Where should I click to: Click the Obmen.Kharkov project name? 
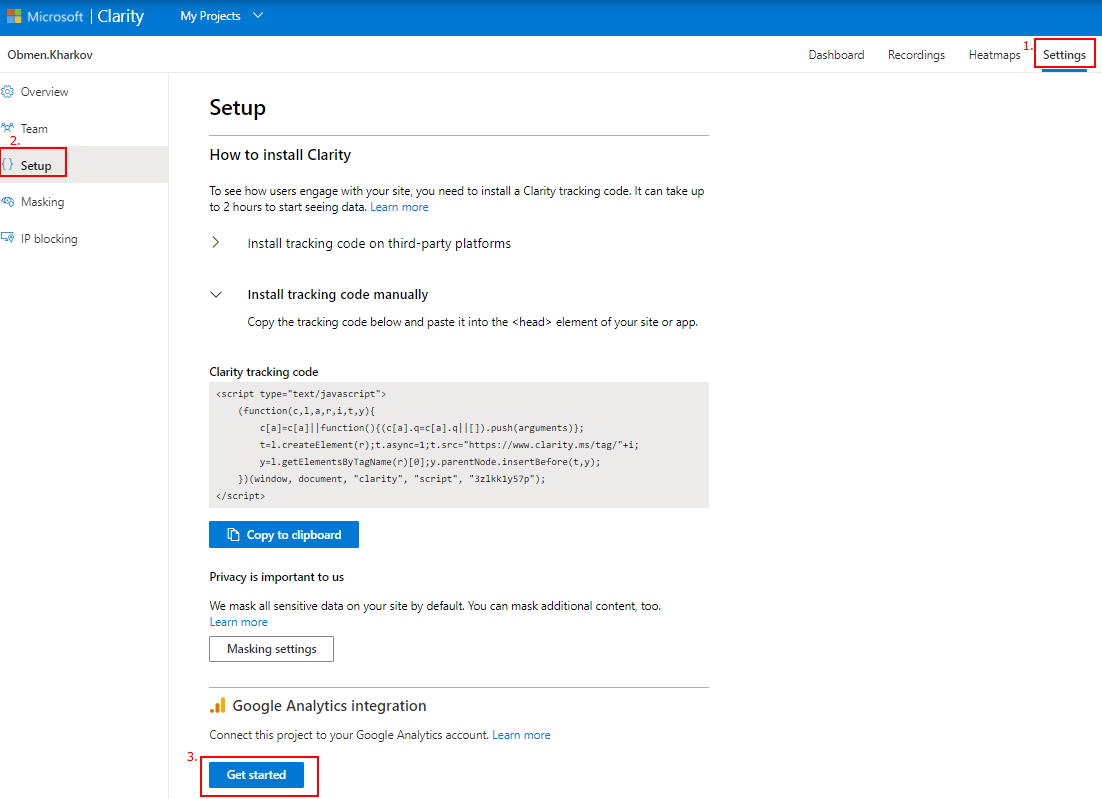pyautogui.click(x=50, y=55)
